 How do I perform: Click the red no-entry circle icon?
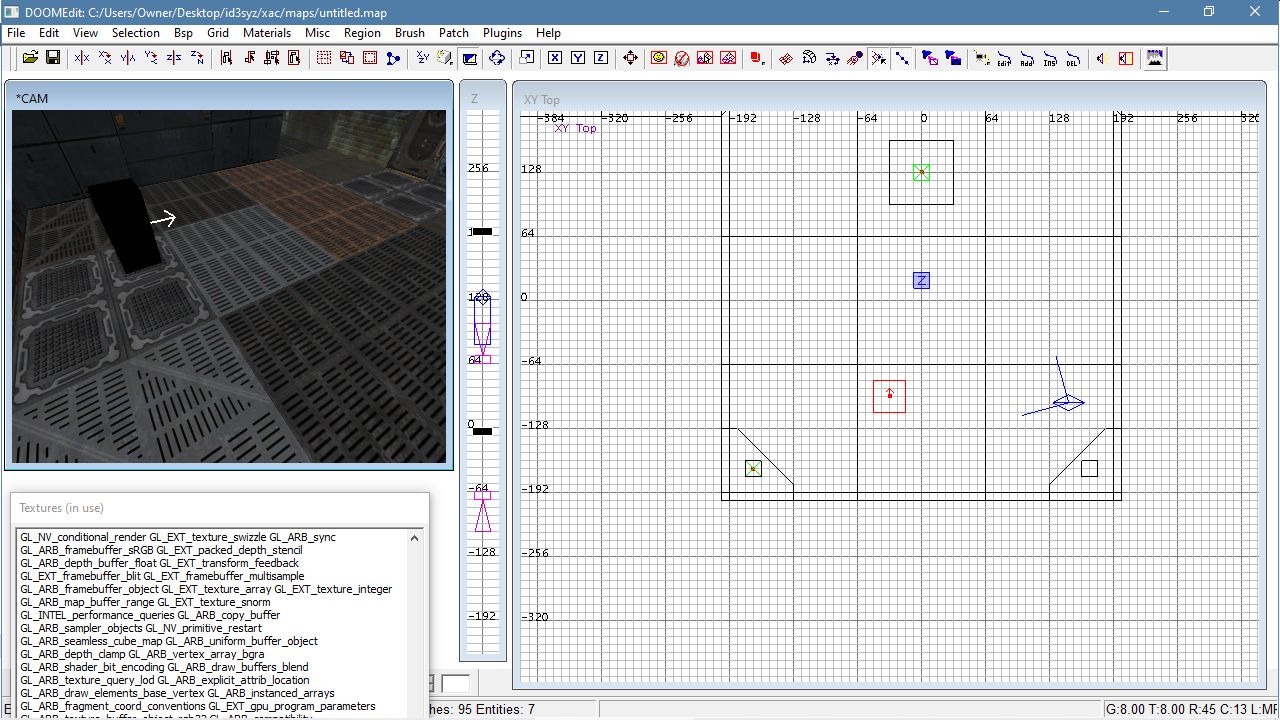point(682,58)
